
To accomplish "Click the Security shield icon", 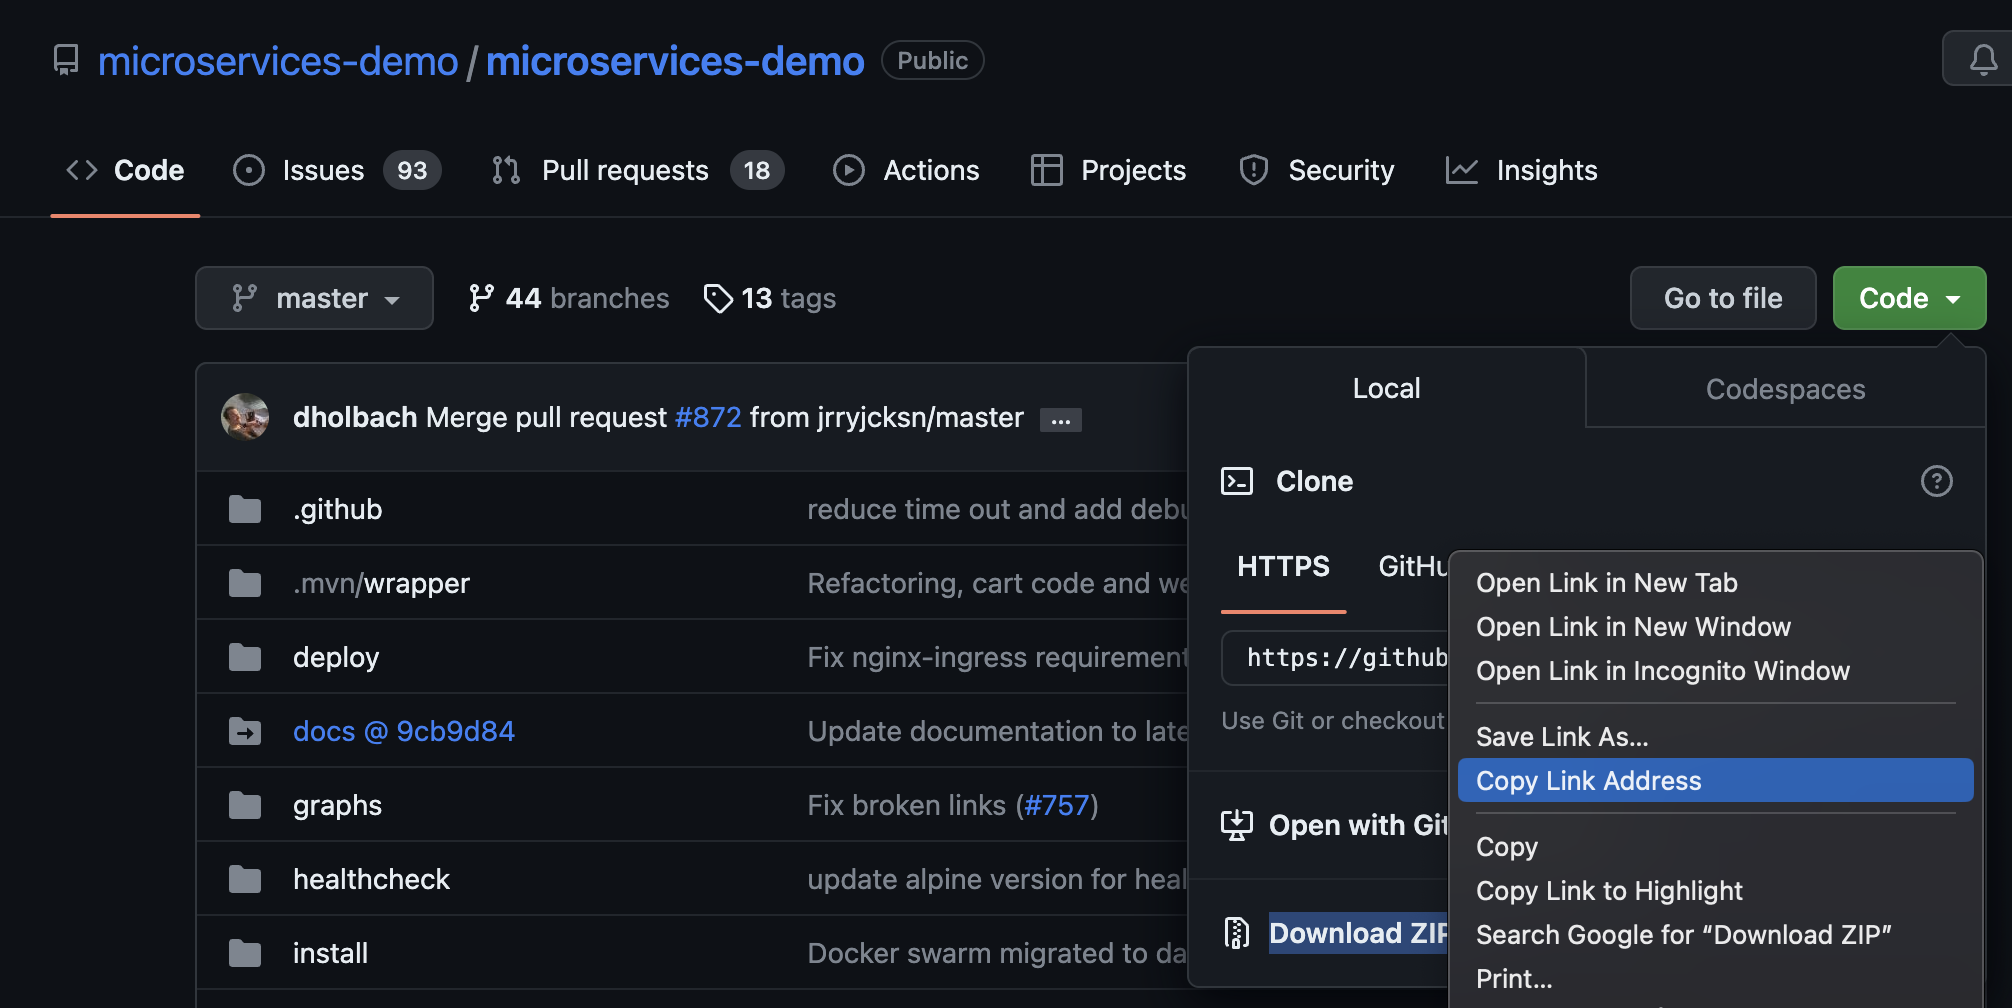I will coord(1254,170).
